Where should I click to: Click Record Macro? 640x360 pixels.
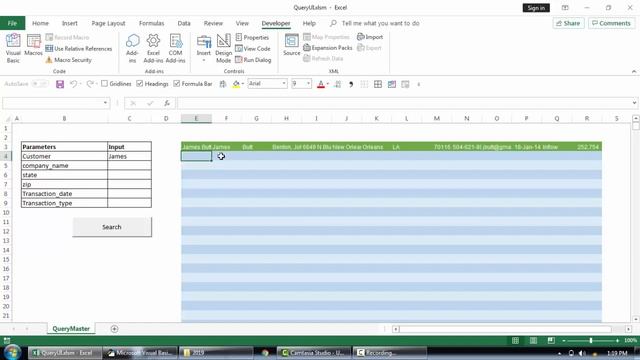click(67, 37)
